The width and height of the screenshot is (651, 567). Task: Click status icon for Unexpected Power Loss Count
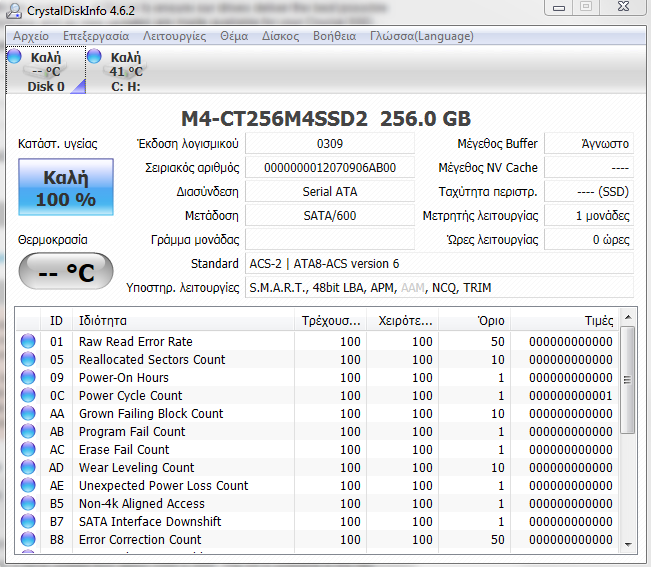[28, 485]
